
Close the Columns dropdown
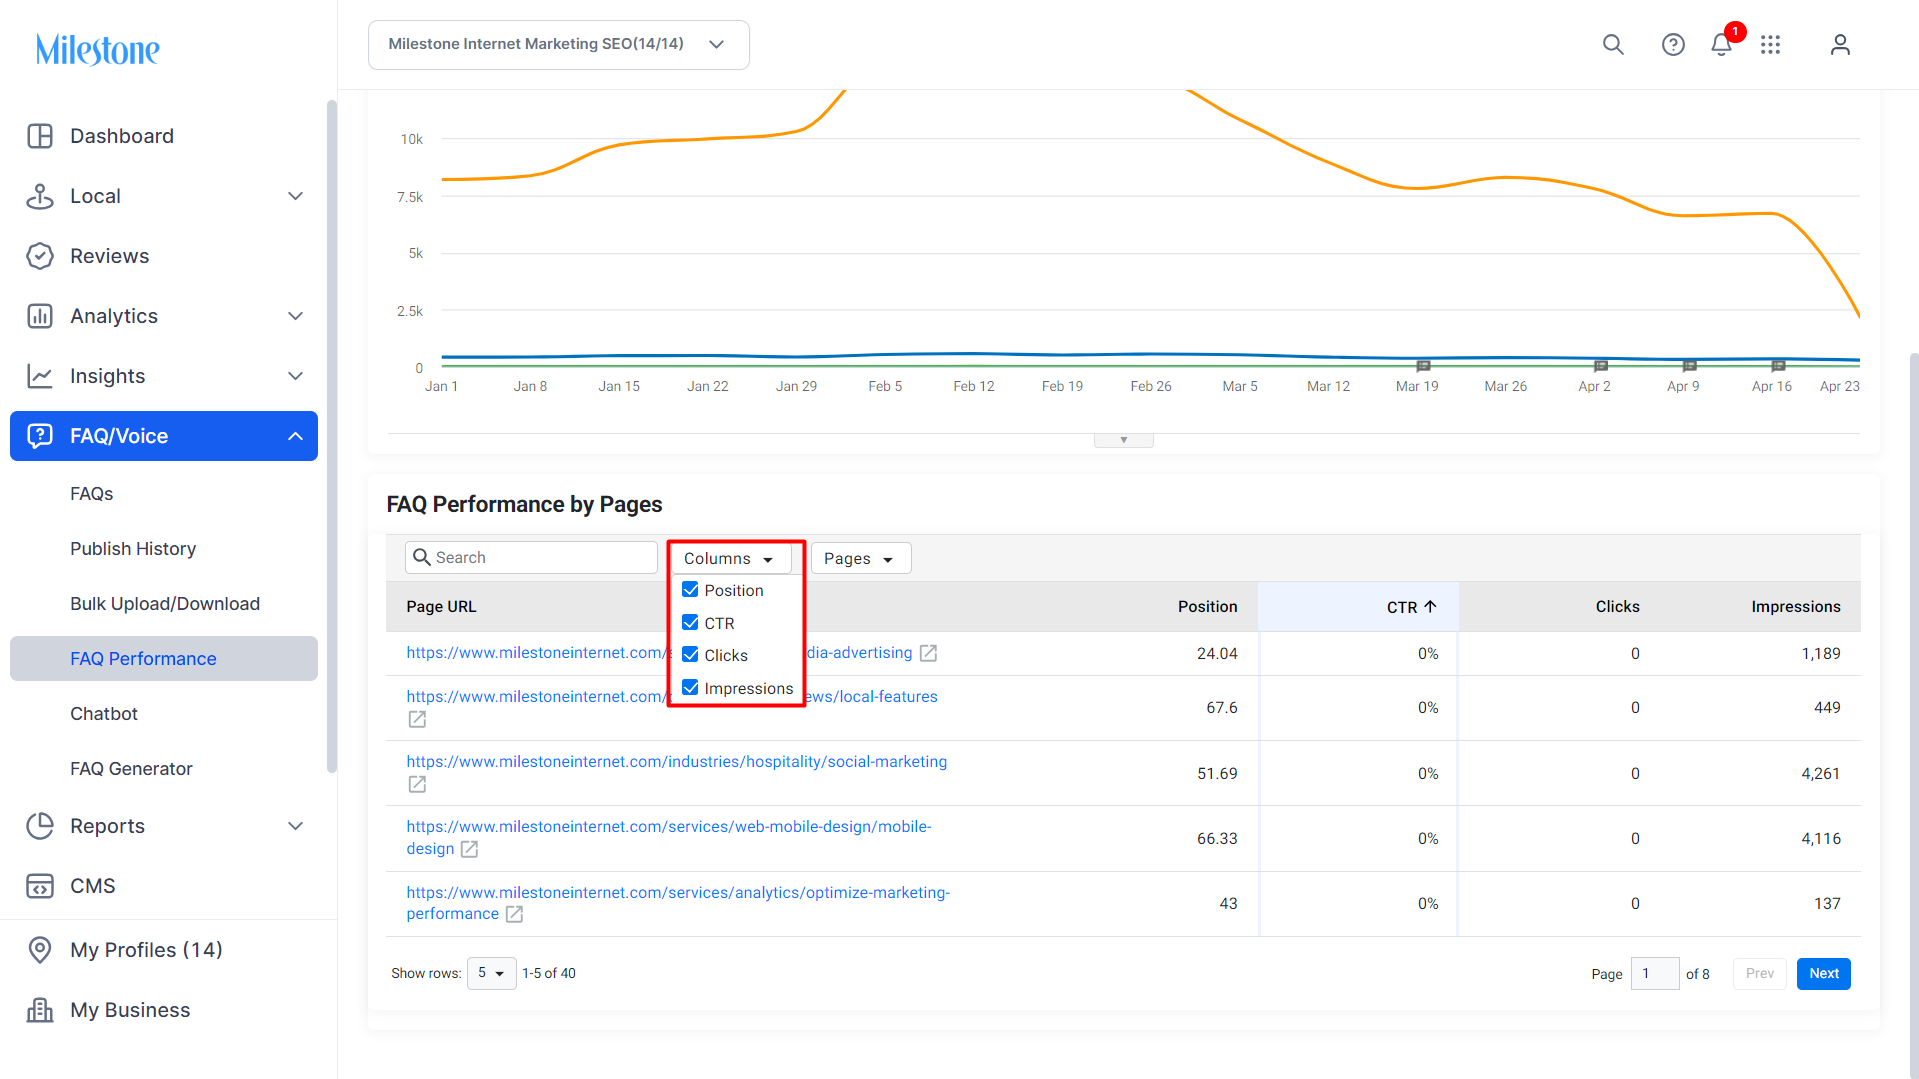[x=731, y=558]
